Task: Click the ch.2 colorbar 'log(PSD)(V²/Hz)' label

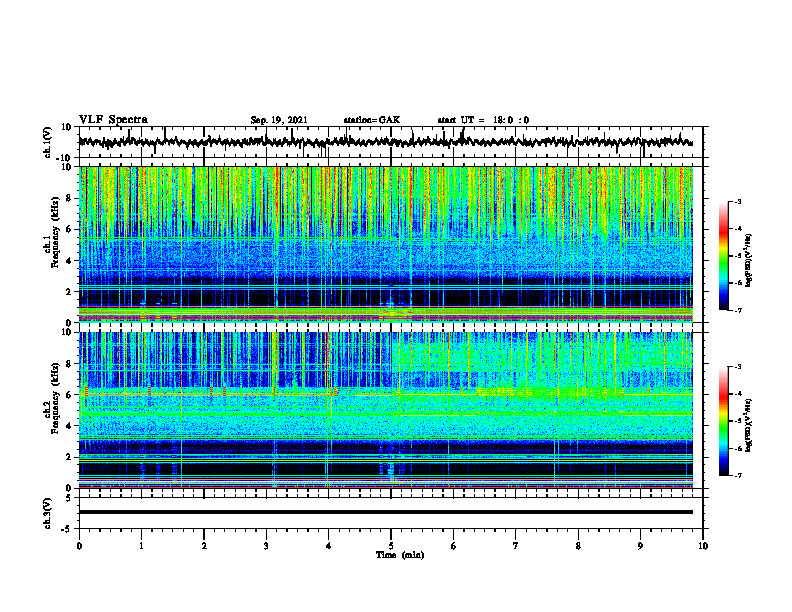Action: [x=748, y=426]
